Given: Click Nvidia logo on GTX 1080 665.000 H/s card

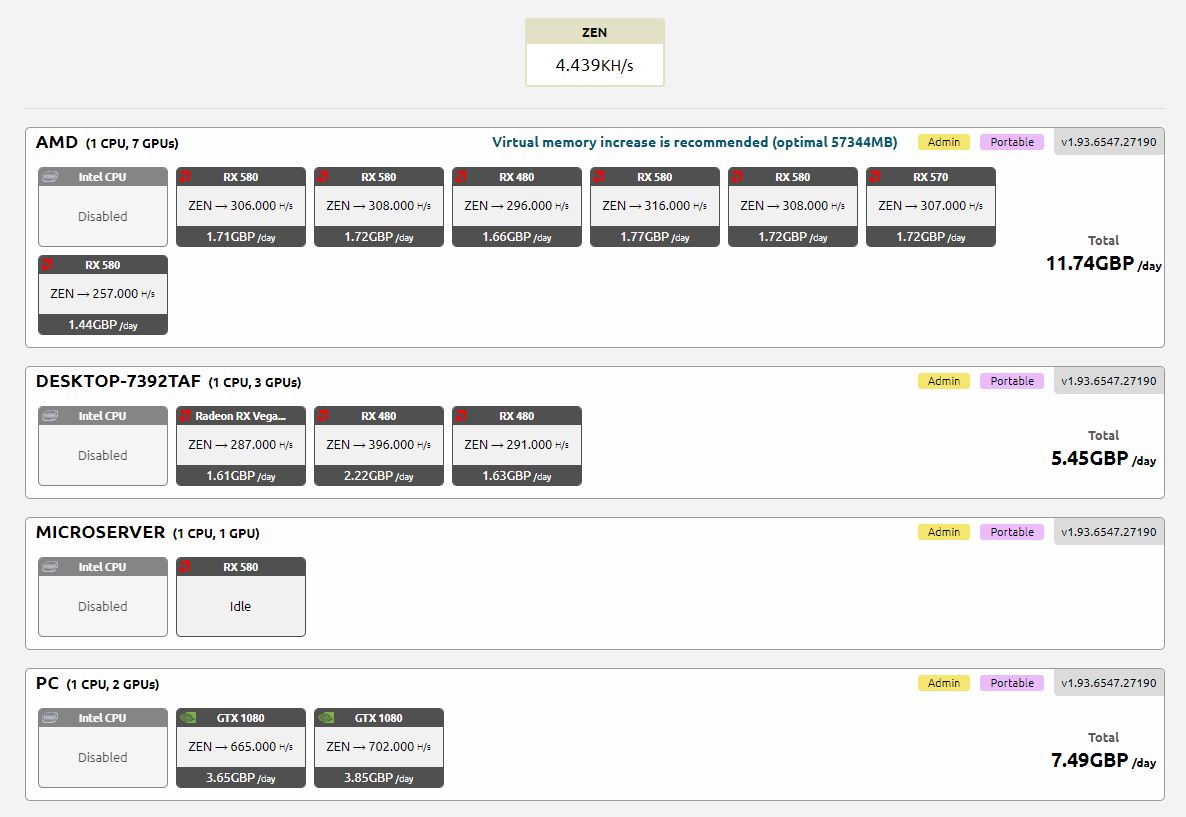Looking at the screenshot, I should tap(188, 717).
